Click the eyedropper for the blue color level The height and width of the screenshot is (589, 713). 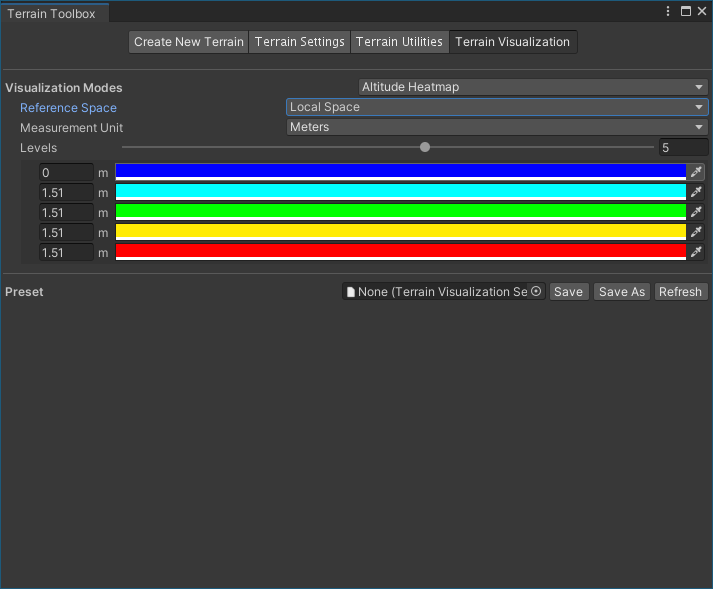pos(697,172)
